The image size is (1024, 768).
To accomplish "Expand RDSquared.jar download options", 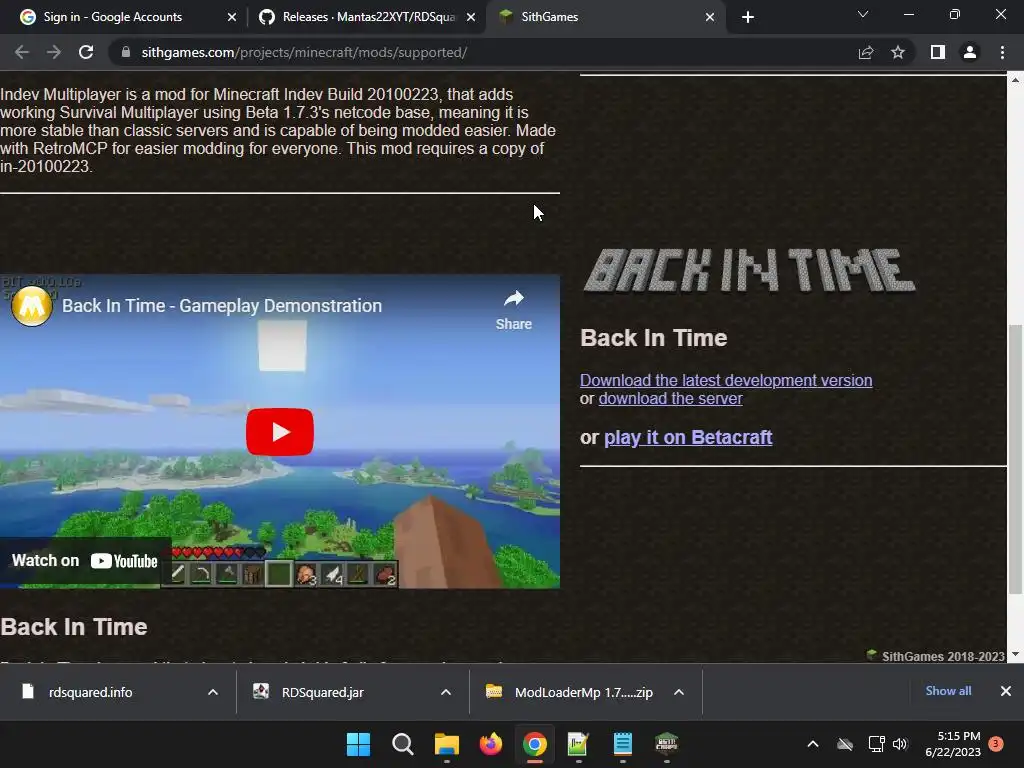I will pyautogui.click(x=446, y=692).
